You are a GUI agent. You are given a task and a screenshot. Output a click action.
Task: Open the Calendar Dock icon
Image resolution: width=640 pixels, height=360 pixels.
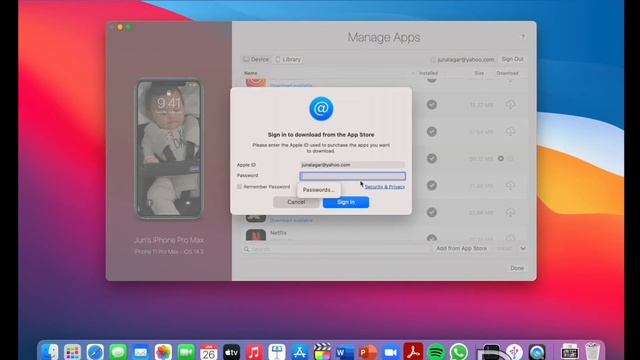click(209, 352)
